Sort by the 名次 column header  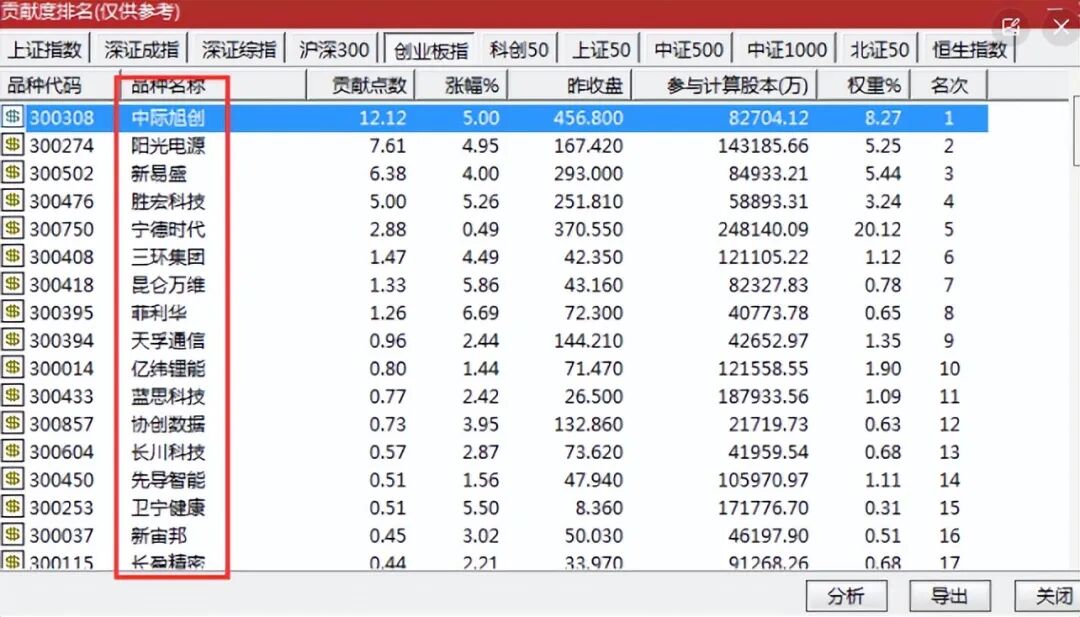click(949, 85)
